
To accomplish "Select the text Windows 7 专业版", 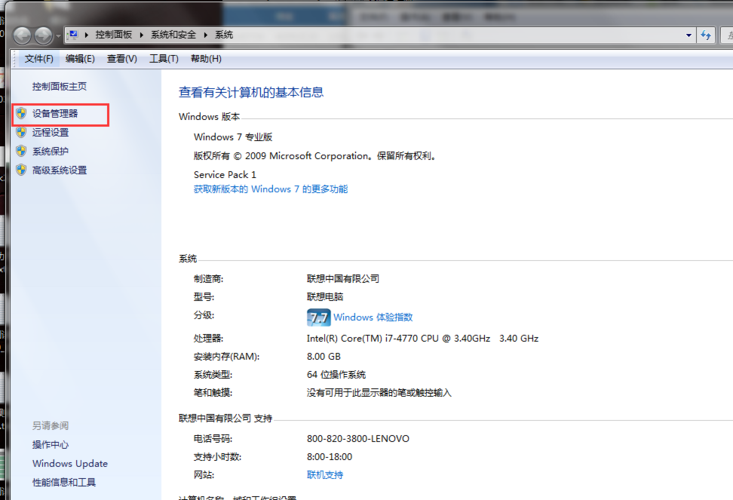I will click(x=233, y=137).
